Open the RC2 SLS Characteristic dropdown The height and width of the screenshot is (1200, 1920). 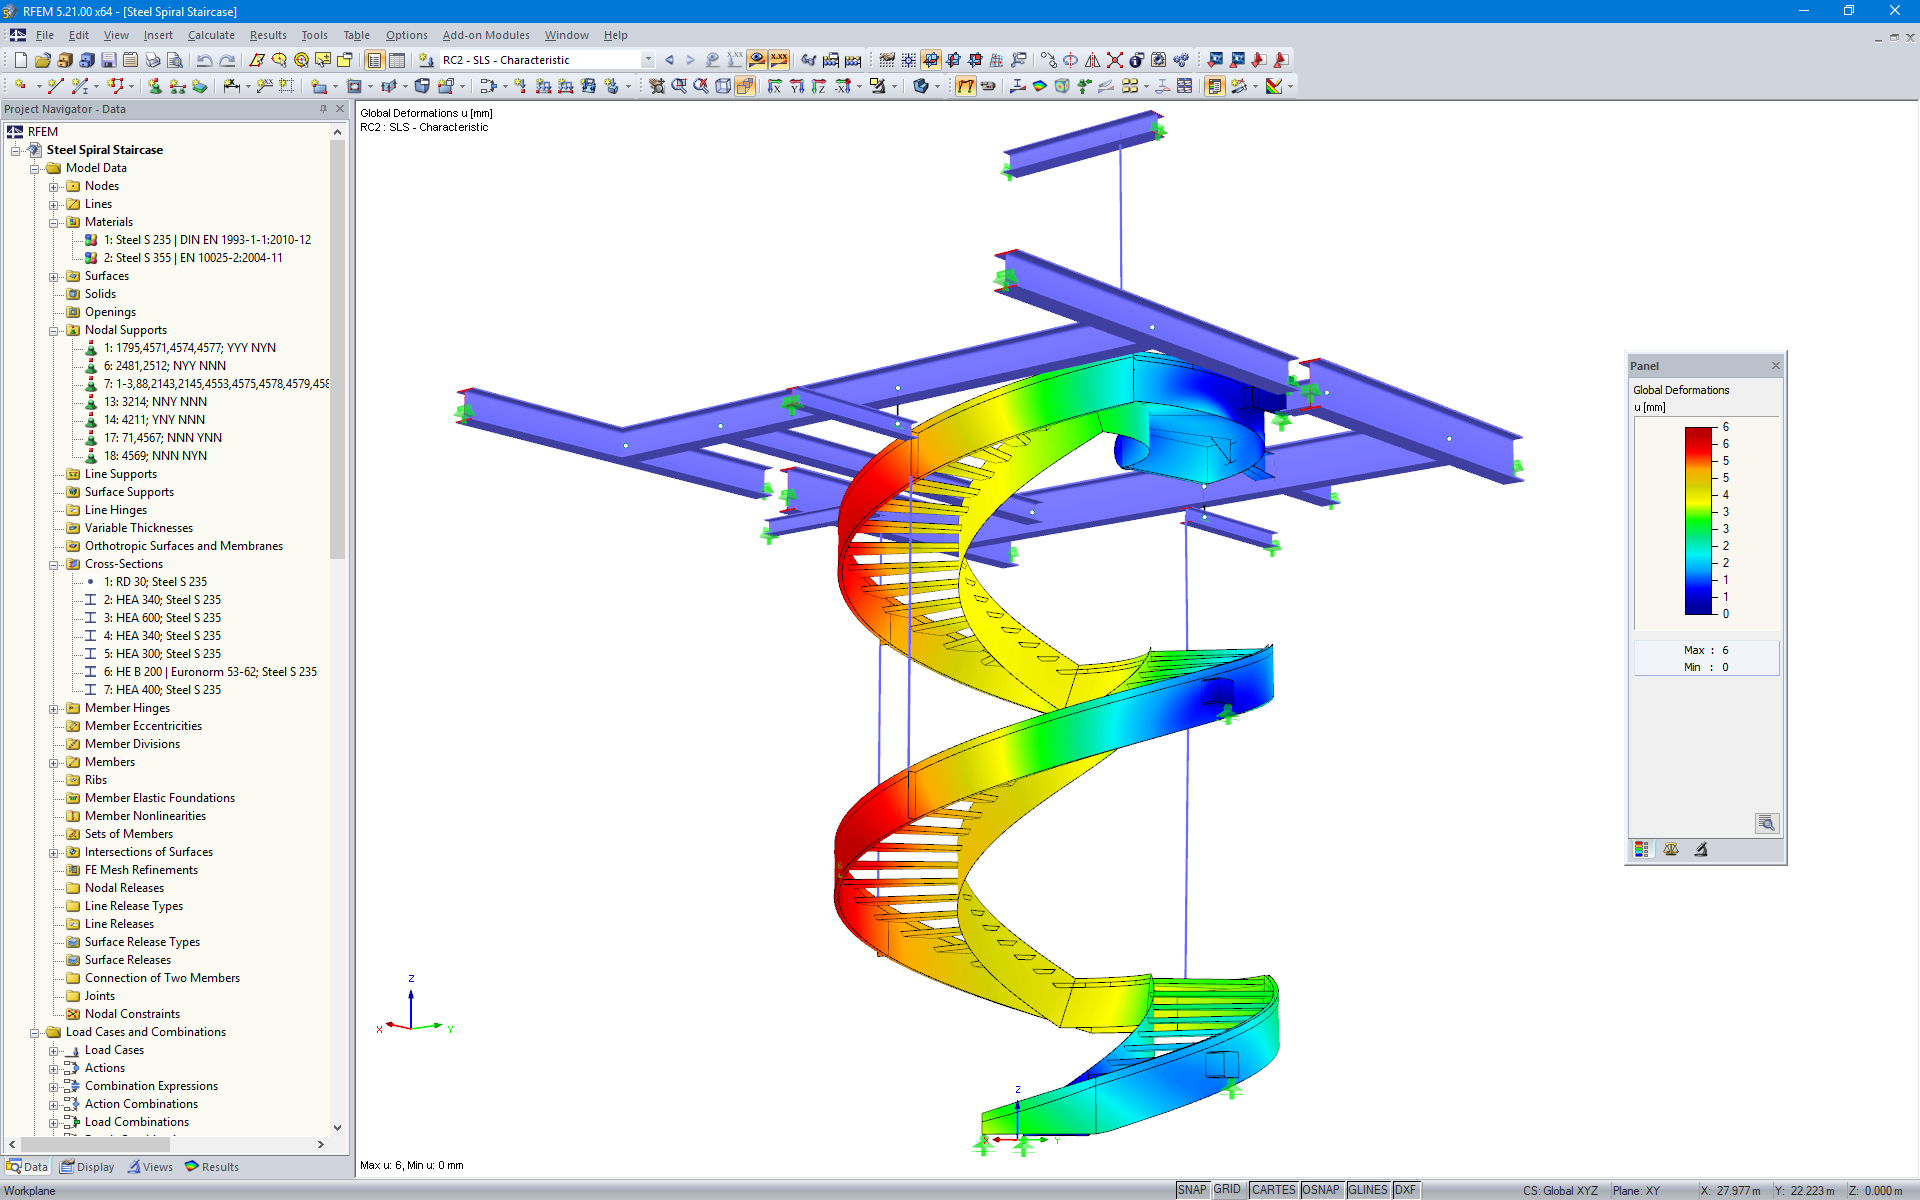click(x=648, y=60)
